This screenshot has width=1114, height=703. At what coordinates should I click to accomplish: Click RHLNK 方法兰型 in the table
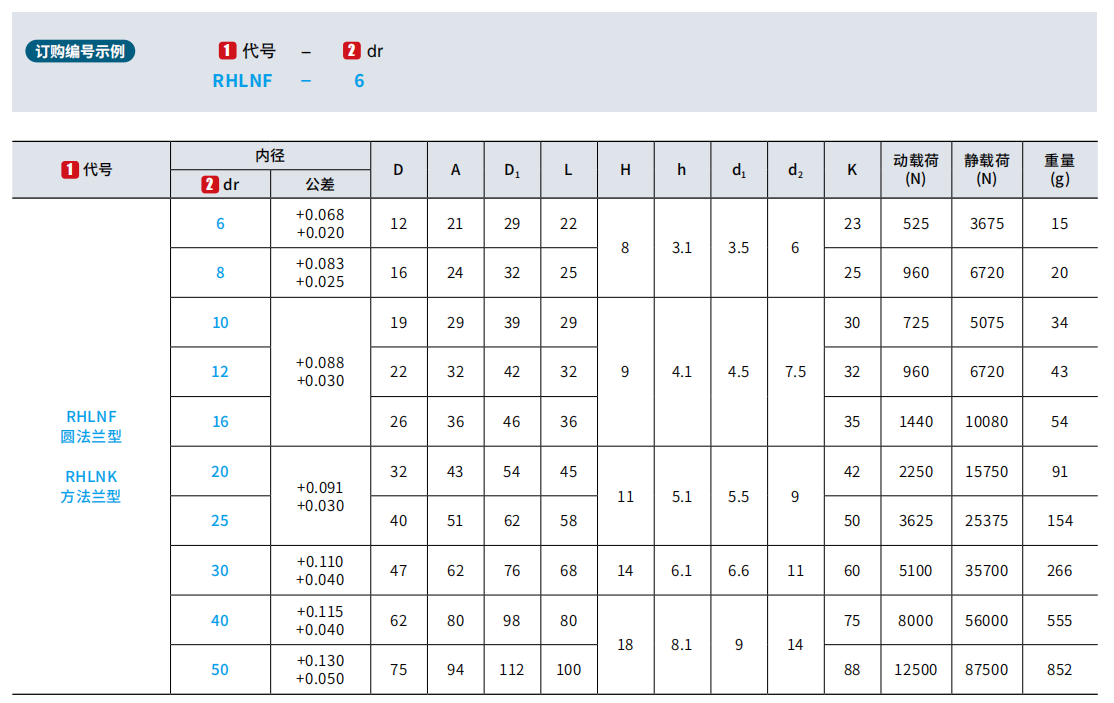tap(91, 486)
